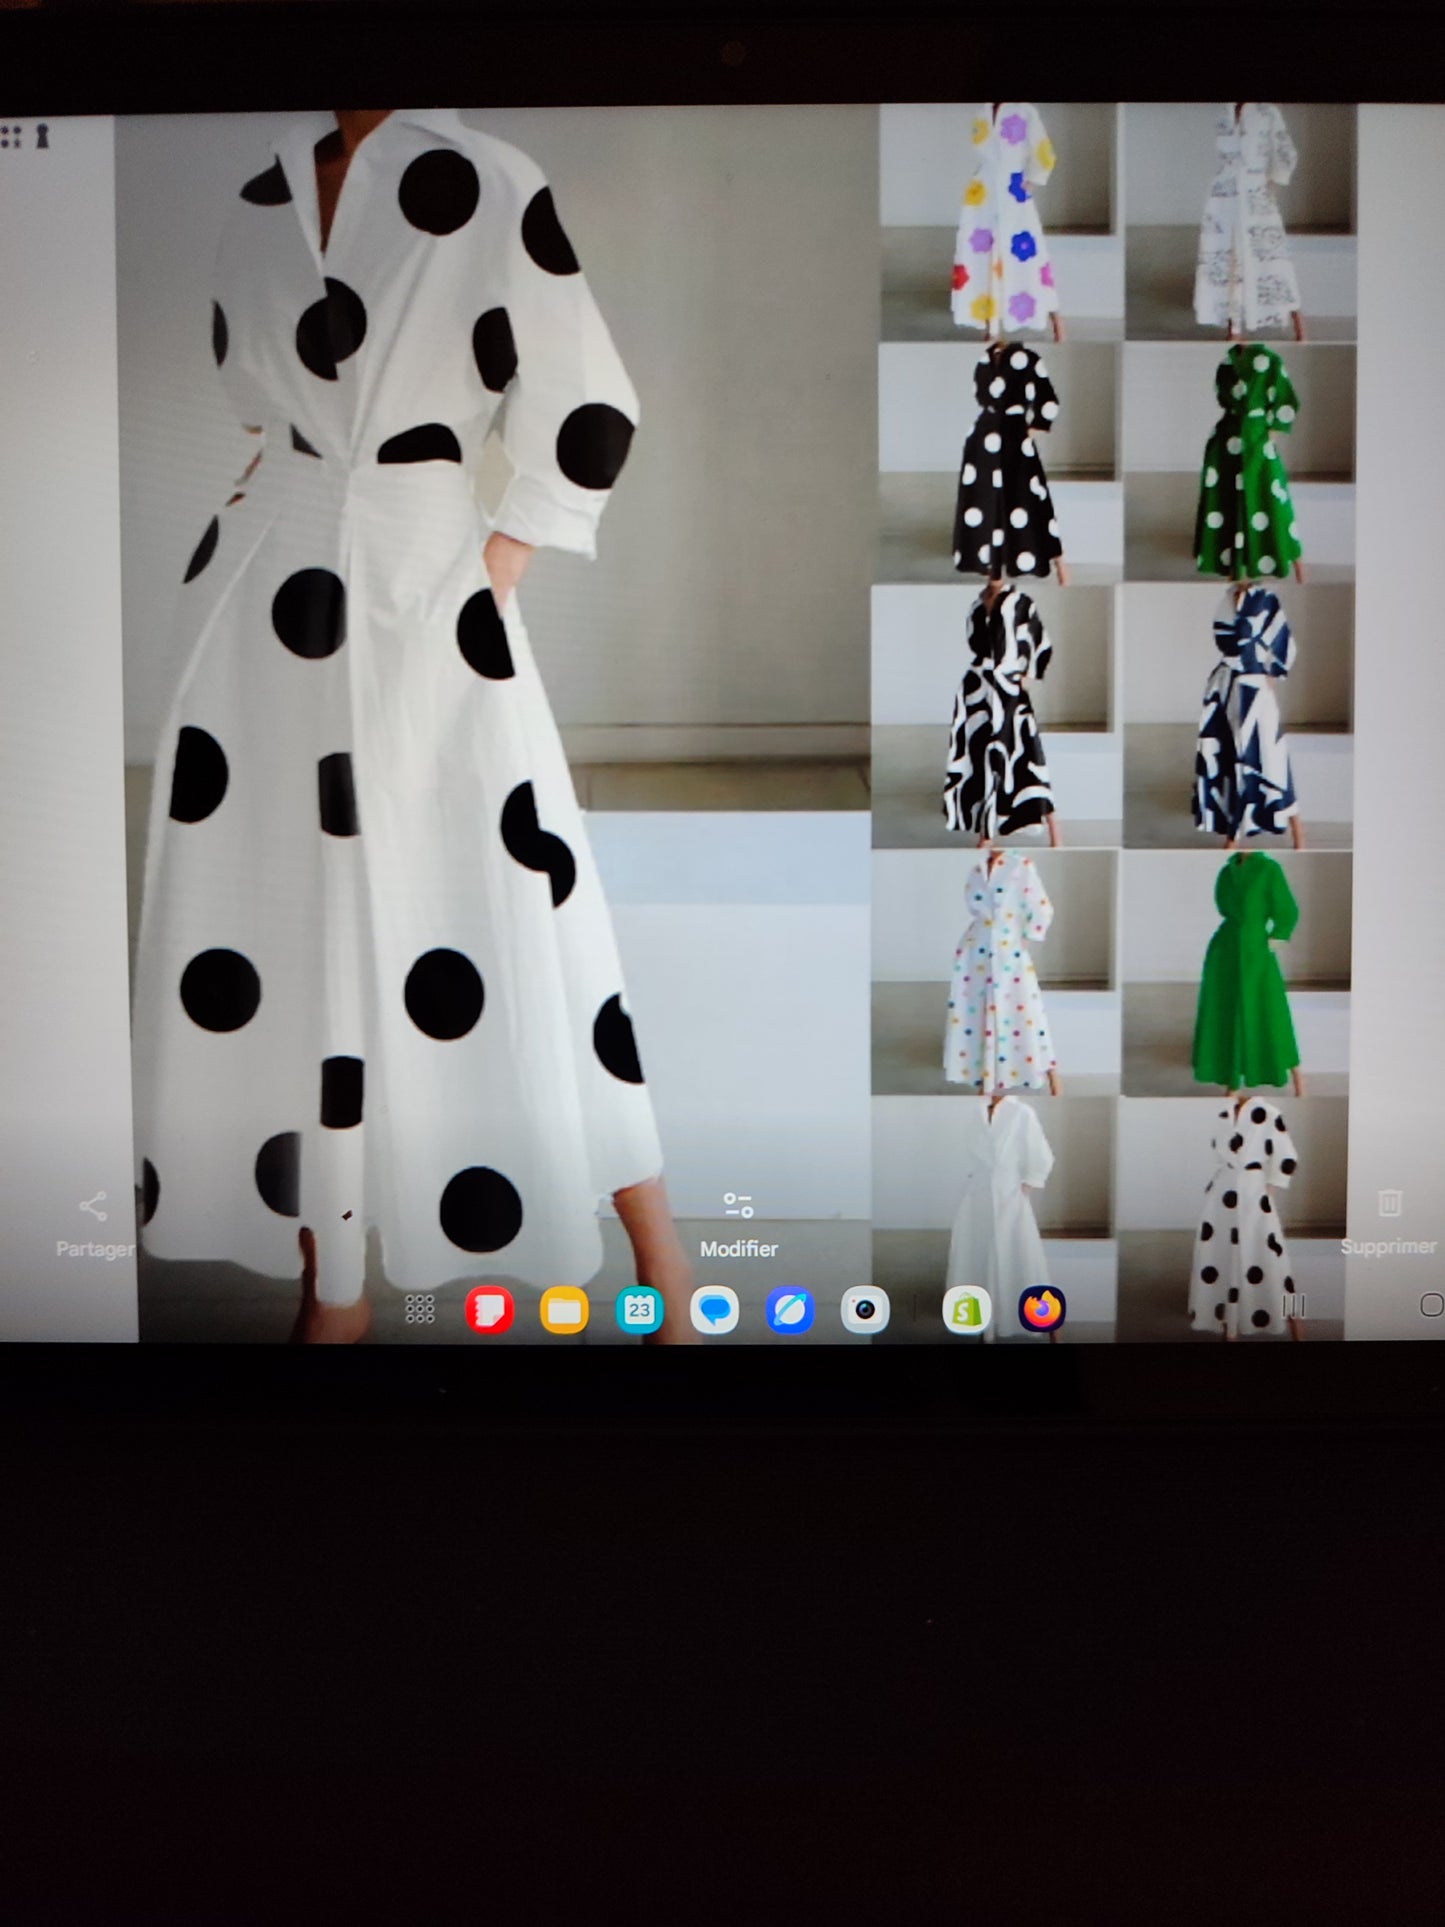Screen dimensions: 1445x1927
Task: Open the app drawer grid in taskbar
Action: click(420, 1309)
